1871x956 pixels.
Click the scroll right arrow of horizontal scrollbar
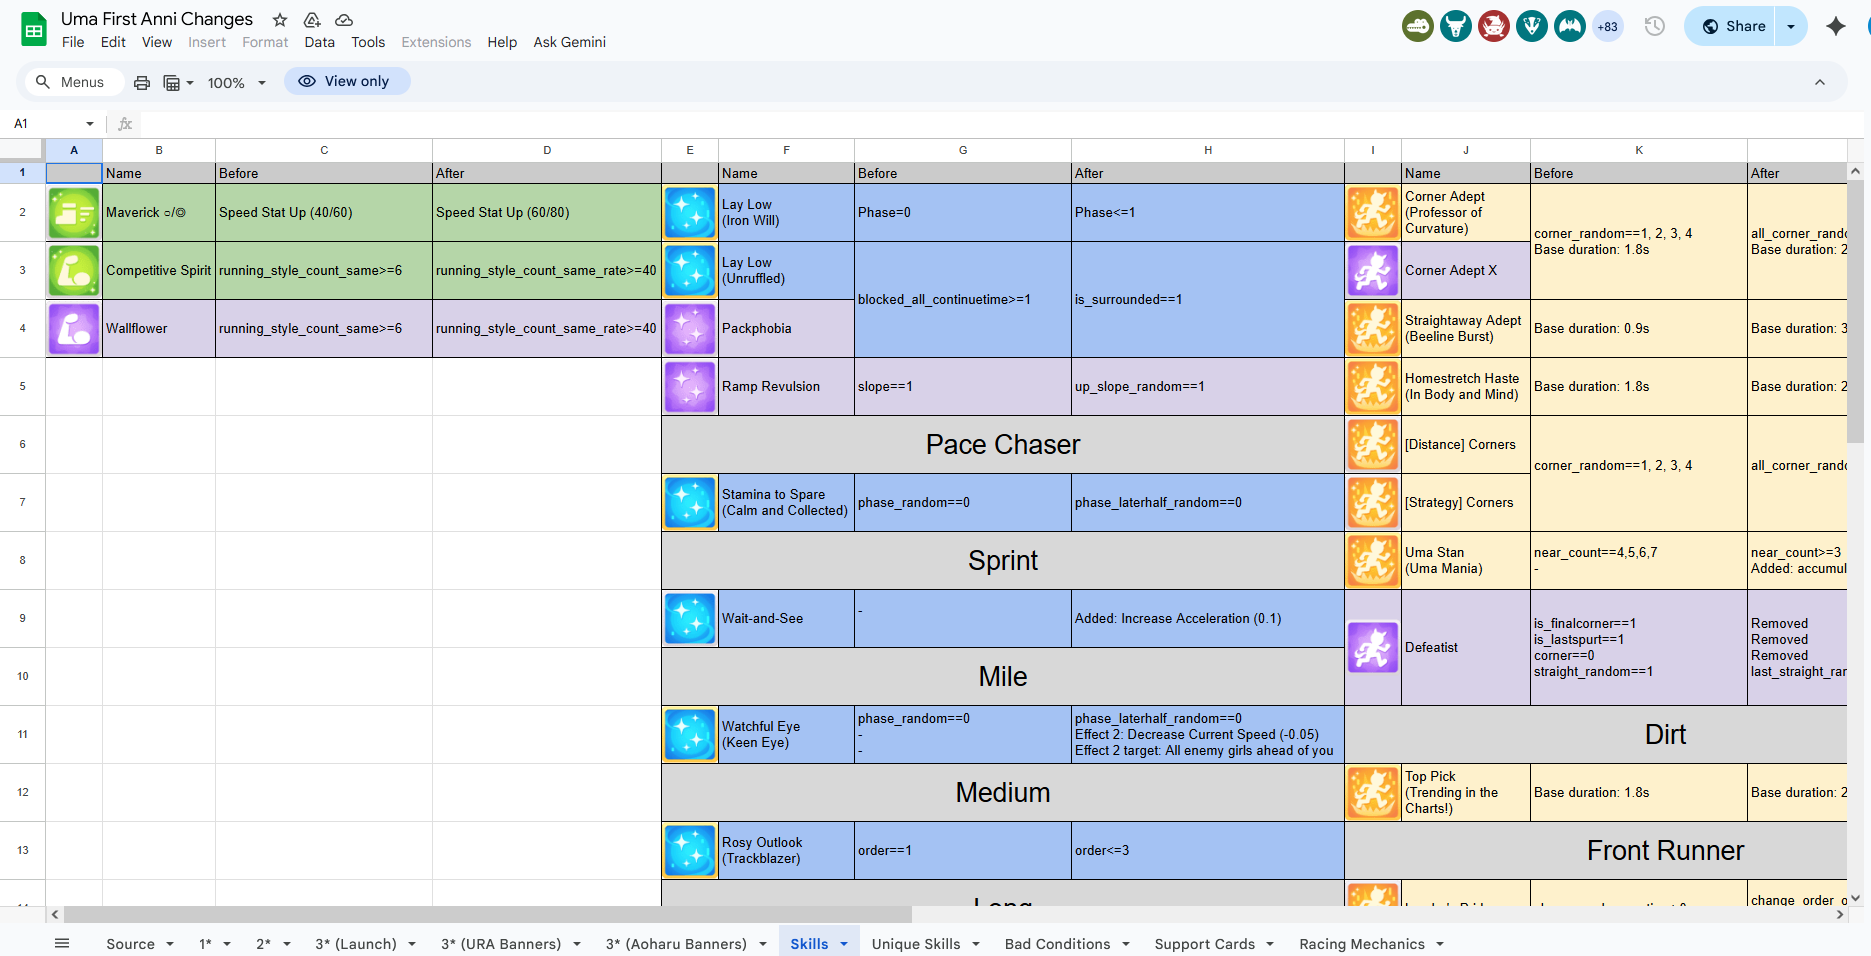[1840, 914]
